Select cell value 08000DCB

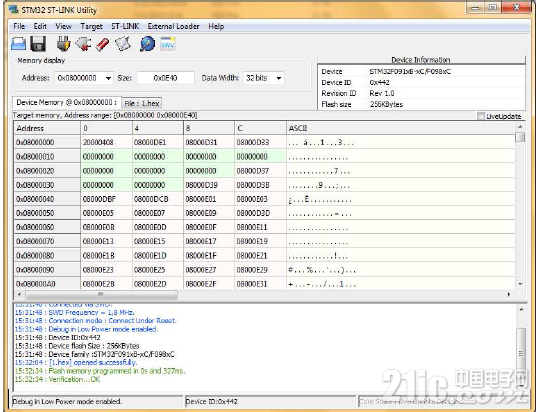pos(158,199)
